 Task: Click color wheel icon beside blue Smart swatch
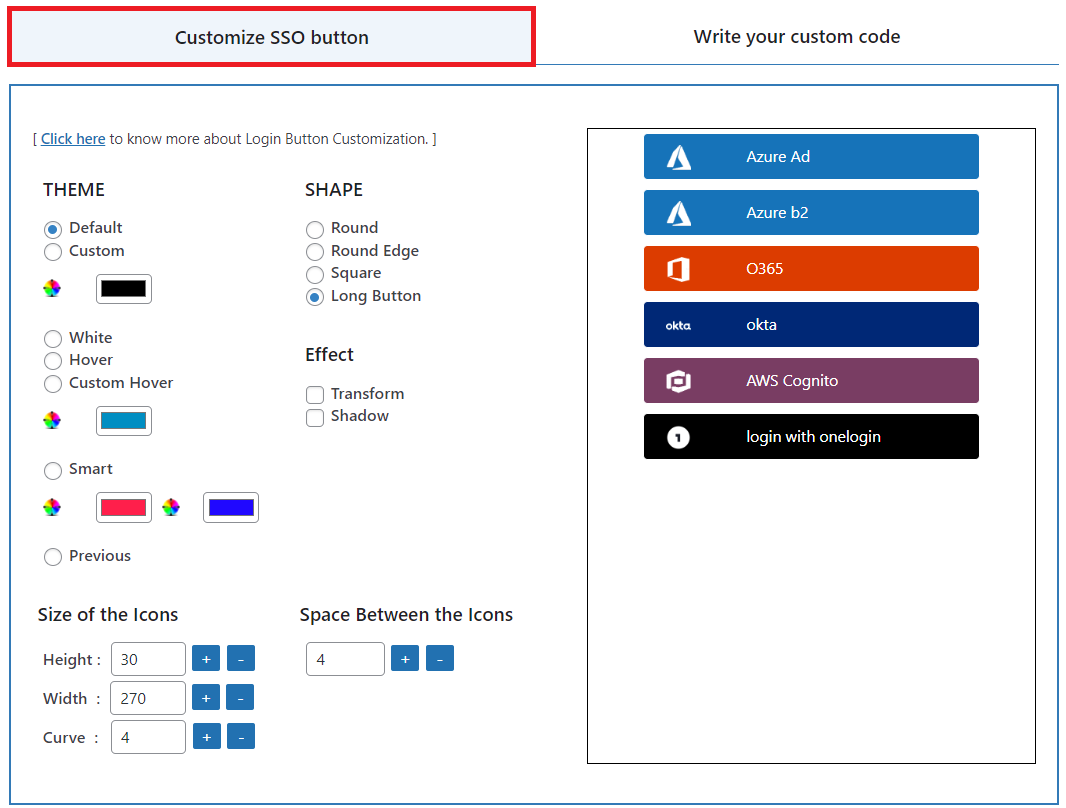click(171, 507)
